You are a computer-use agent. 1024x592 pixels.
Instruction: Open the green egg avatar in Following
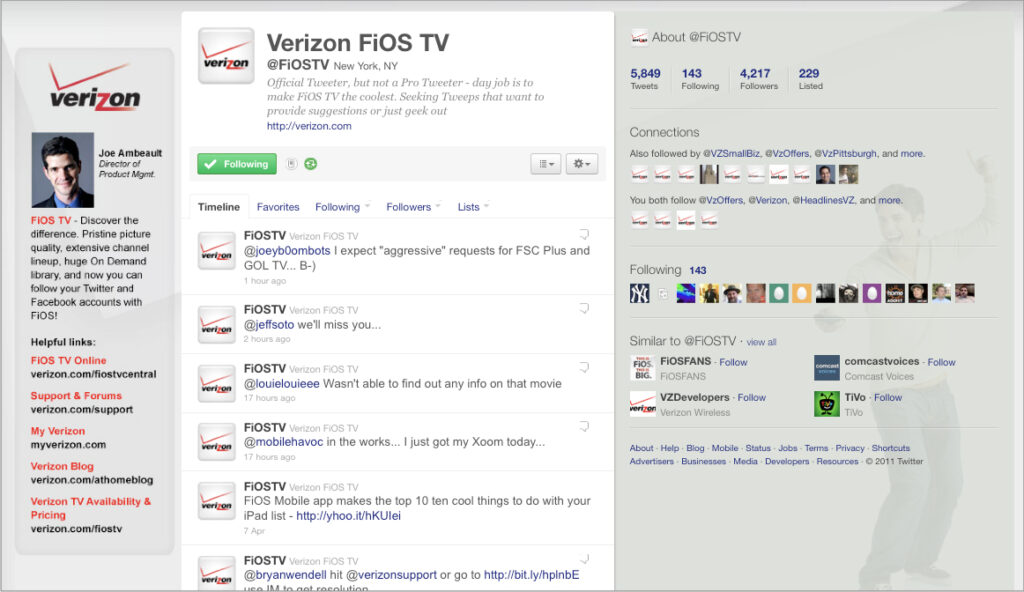tap(778, 293)
